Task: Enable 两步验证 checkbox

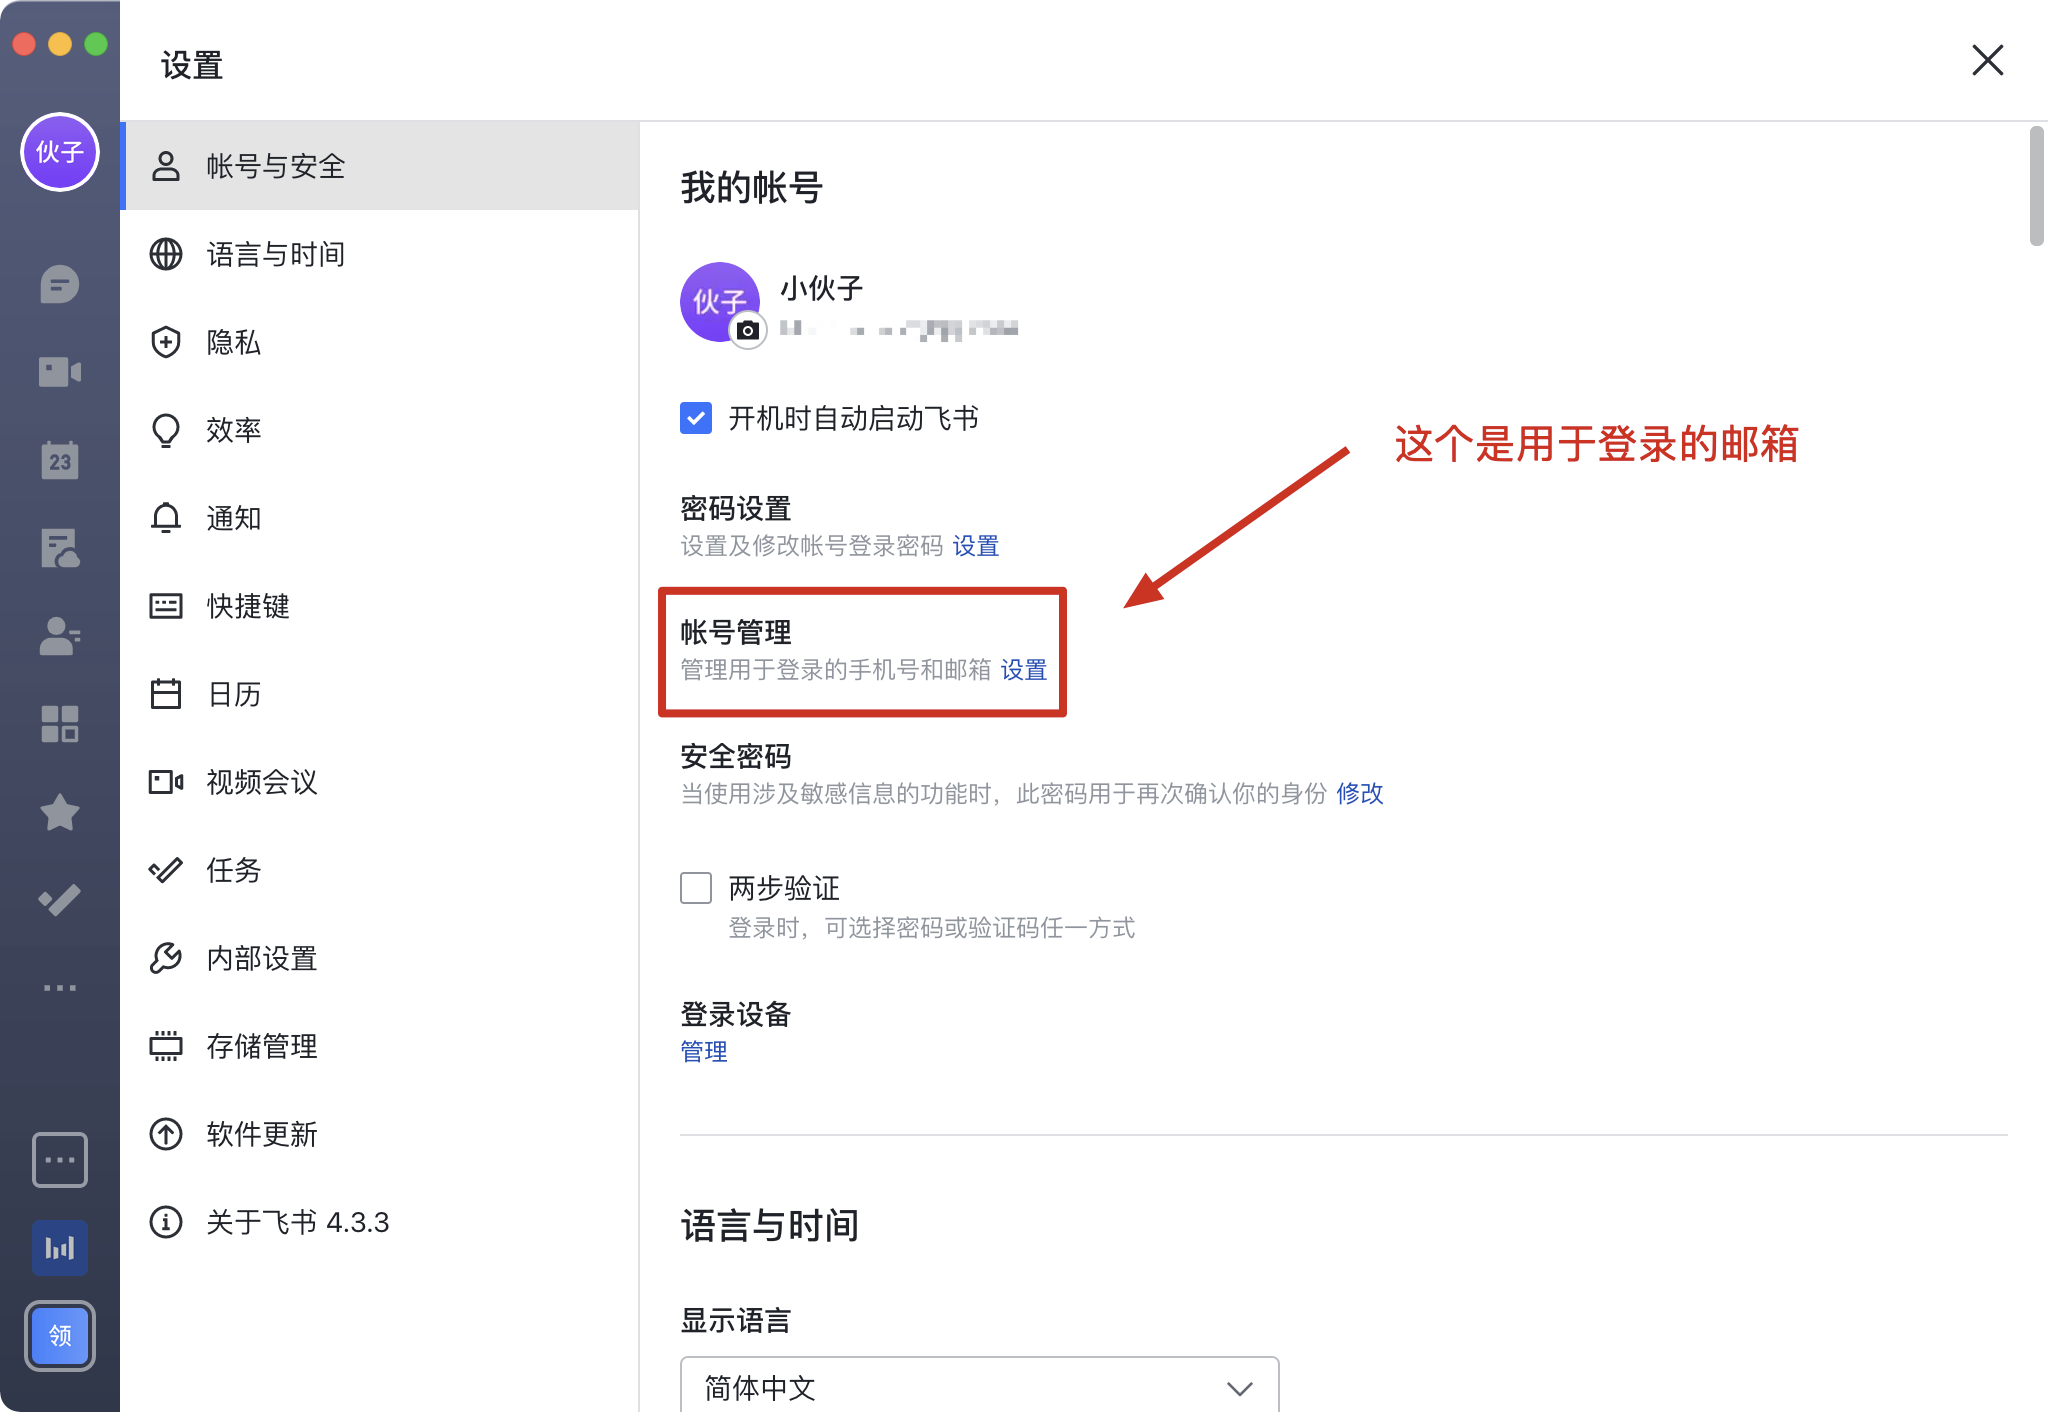Action: coord(694,888)
